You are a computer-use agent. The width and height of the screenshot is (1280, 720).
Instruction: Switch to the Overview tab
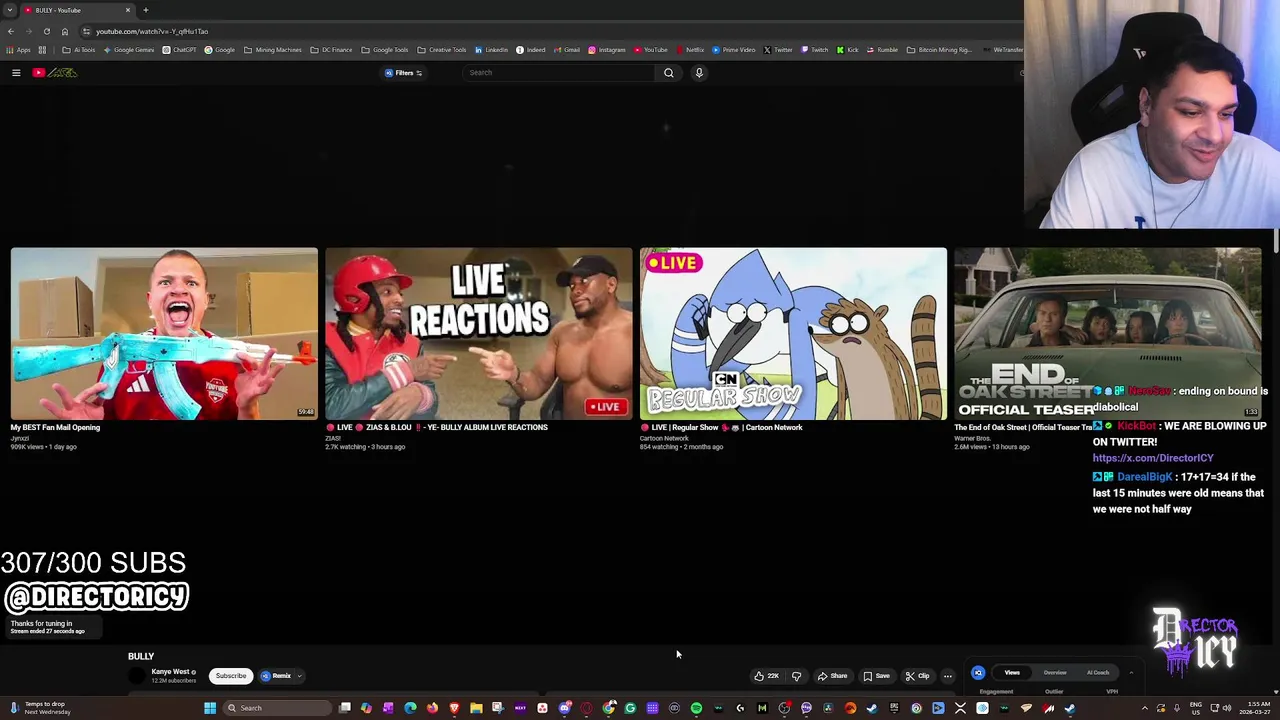[1054, 673]
